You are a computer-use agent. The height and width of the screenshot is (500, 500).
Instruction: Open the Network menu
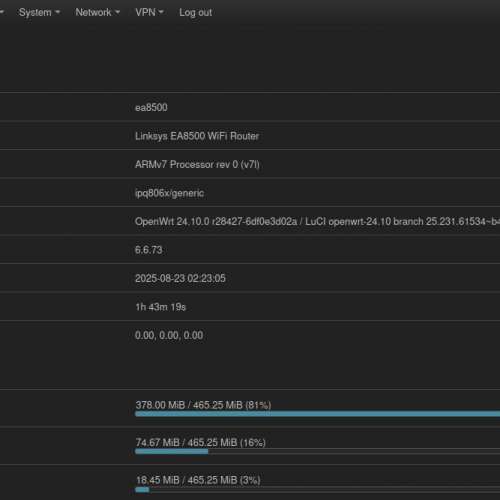coord(97,12)
